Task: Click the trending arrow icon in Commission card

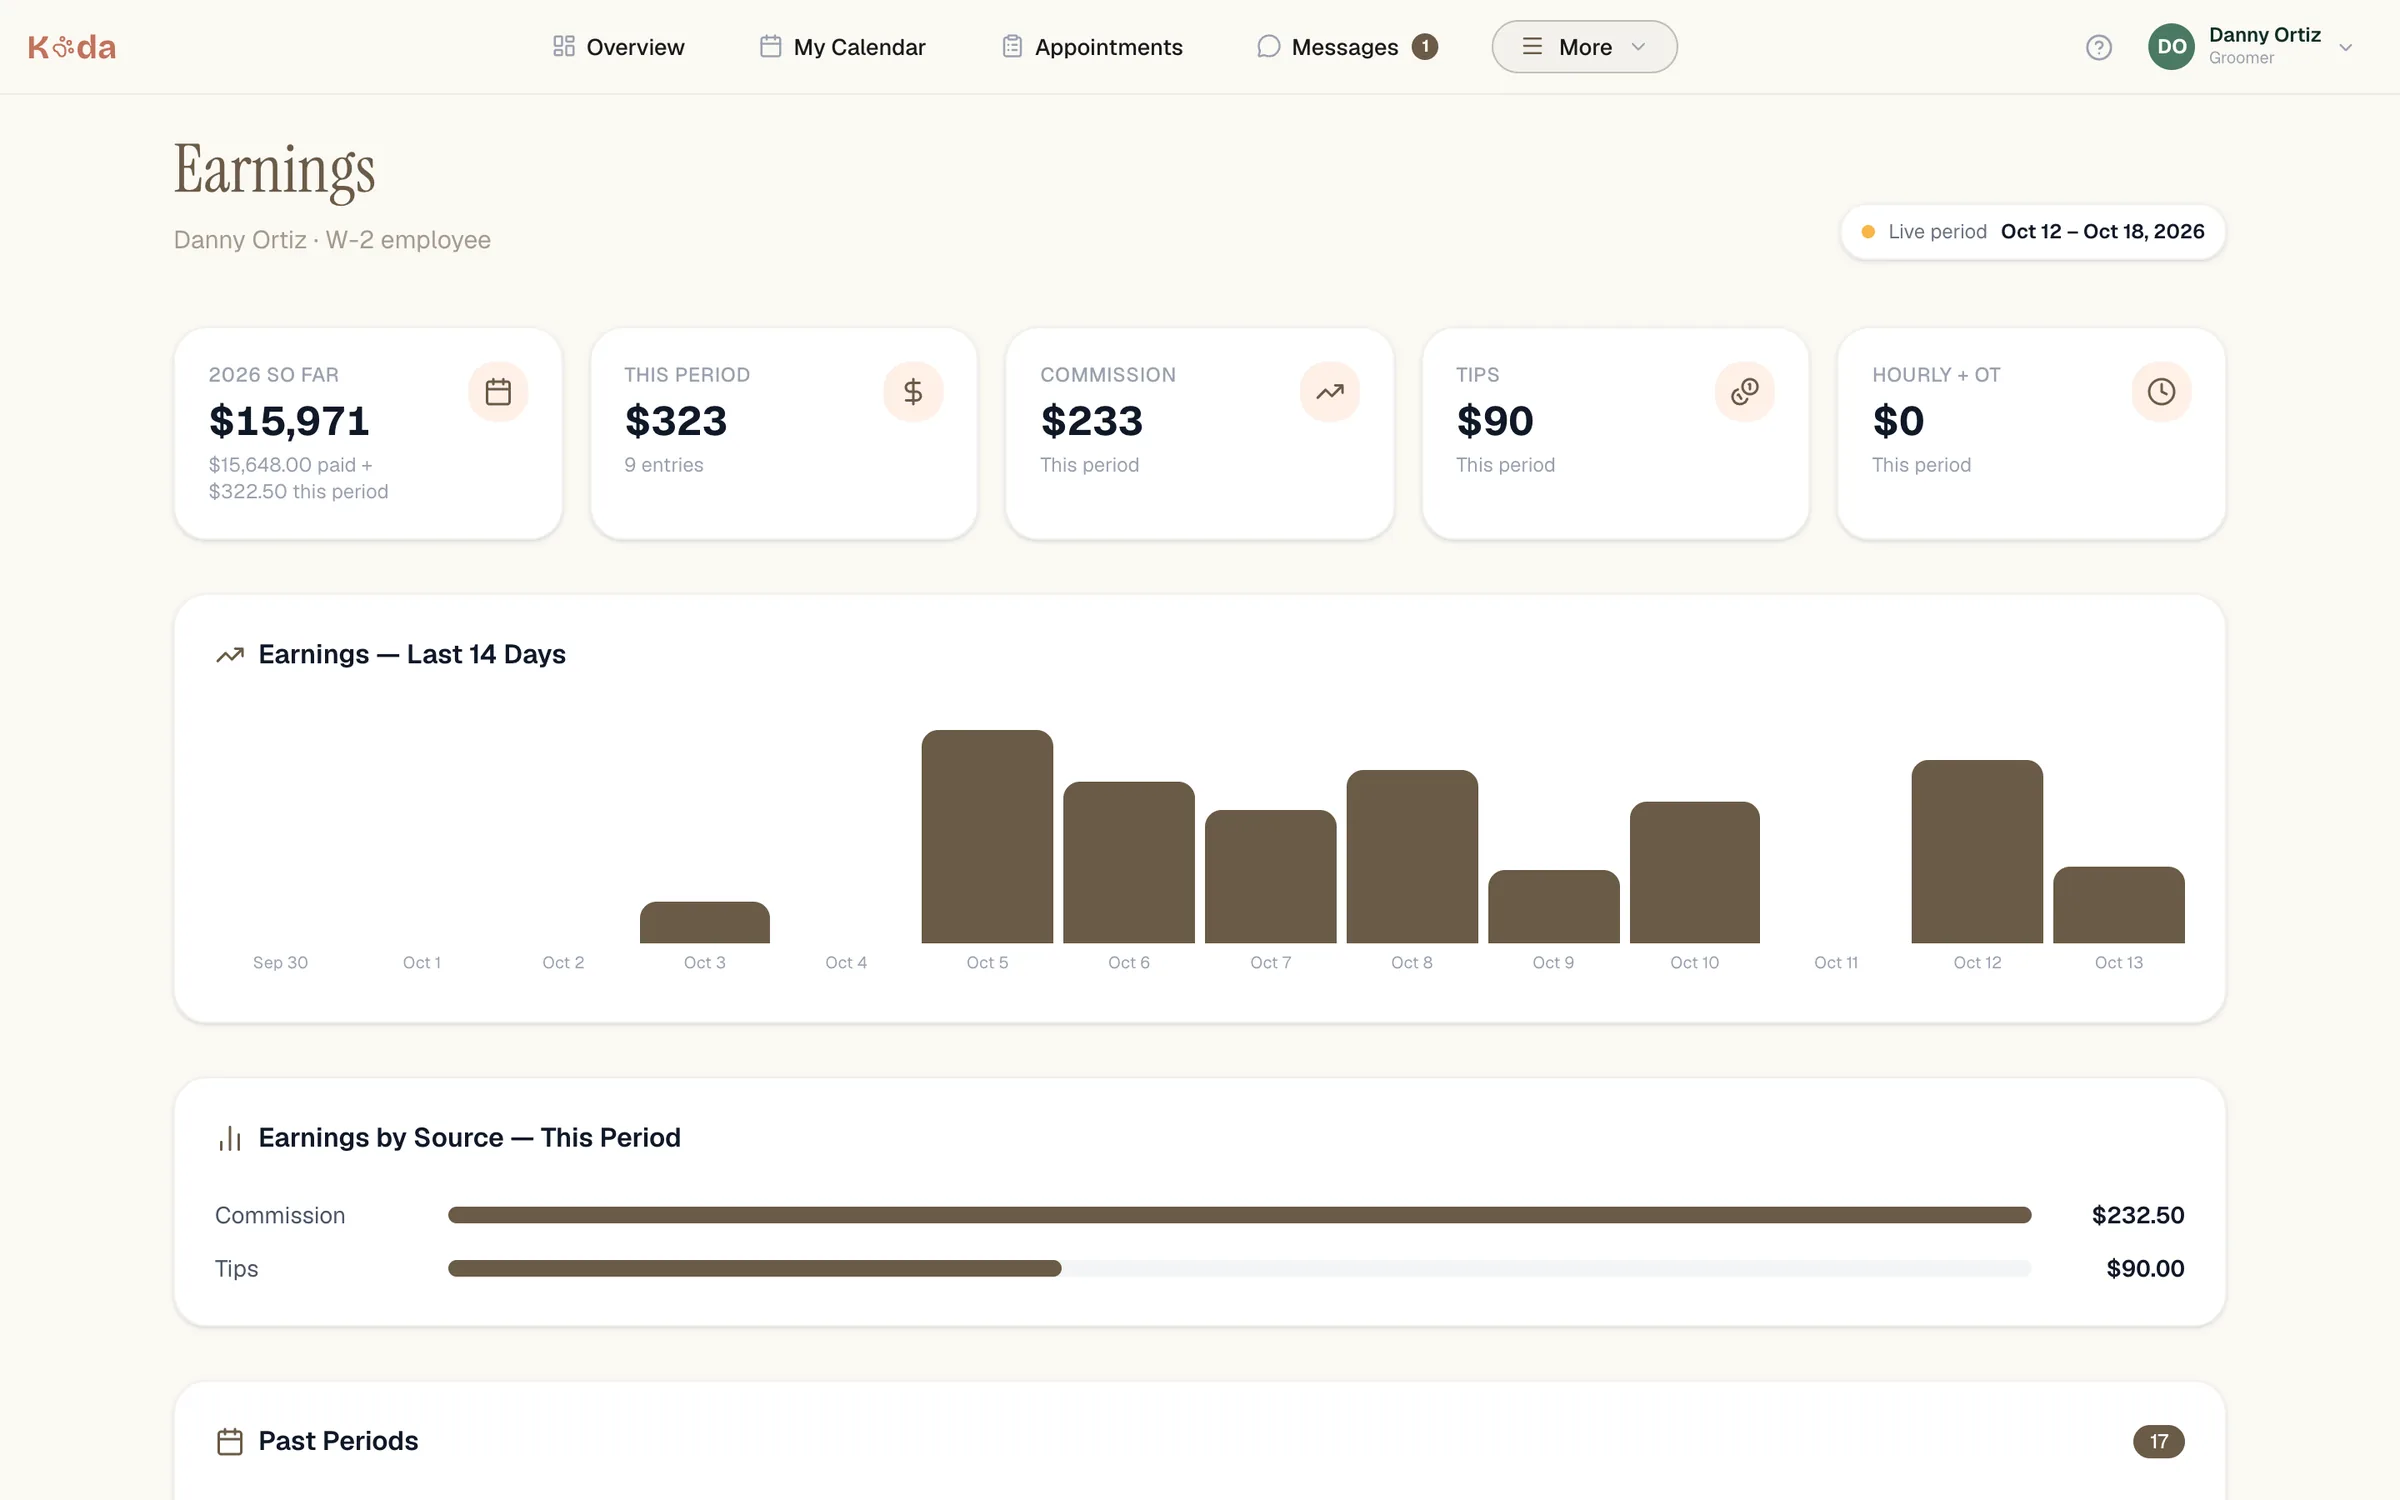Action: click(x=1329, y=392)
